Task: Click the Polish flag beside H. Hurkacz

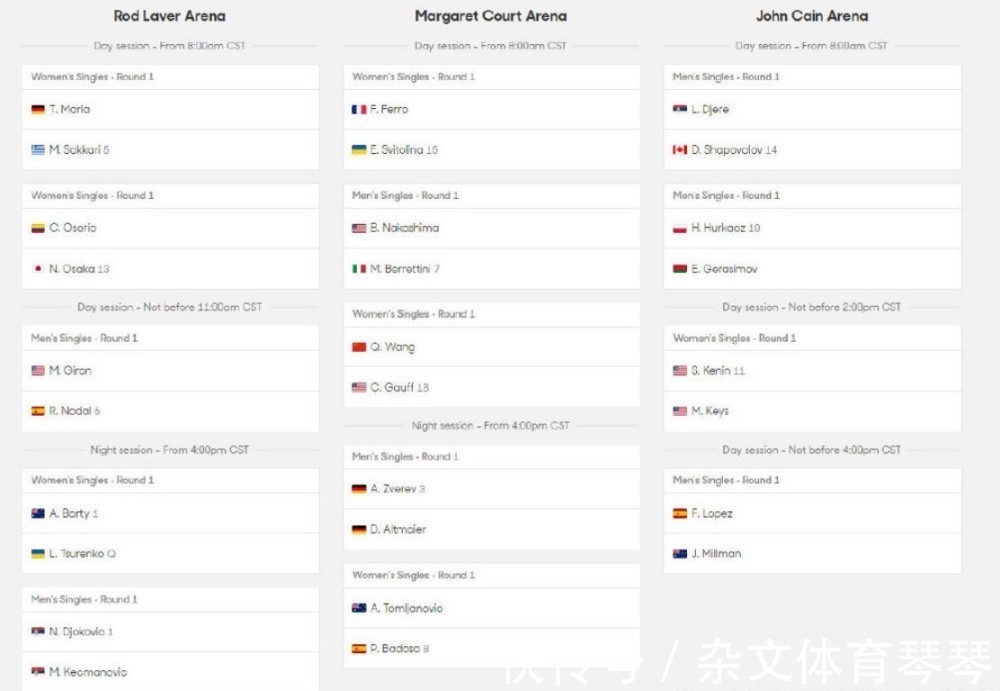Action: [680, 228]
